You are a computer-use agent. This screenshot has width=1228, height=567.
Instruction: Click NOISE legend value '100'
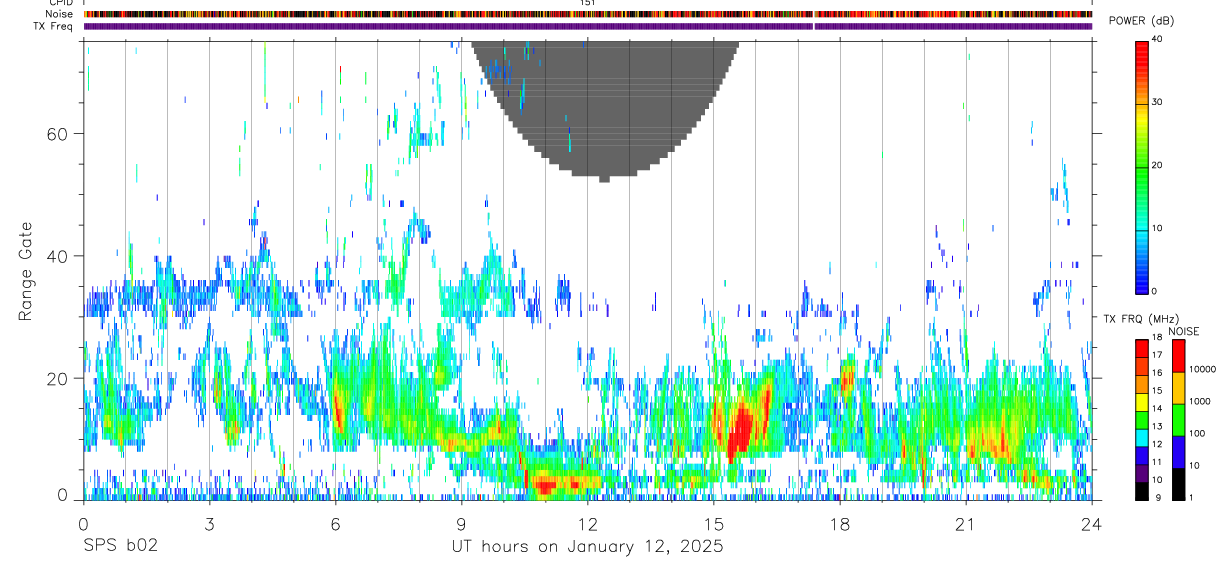pyautogui.click(x=1198, y=433)
